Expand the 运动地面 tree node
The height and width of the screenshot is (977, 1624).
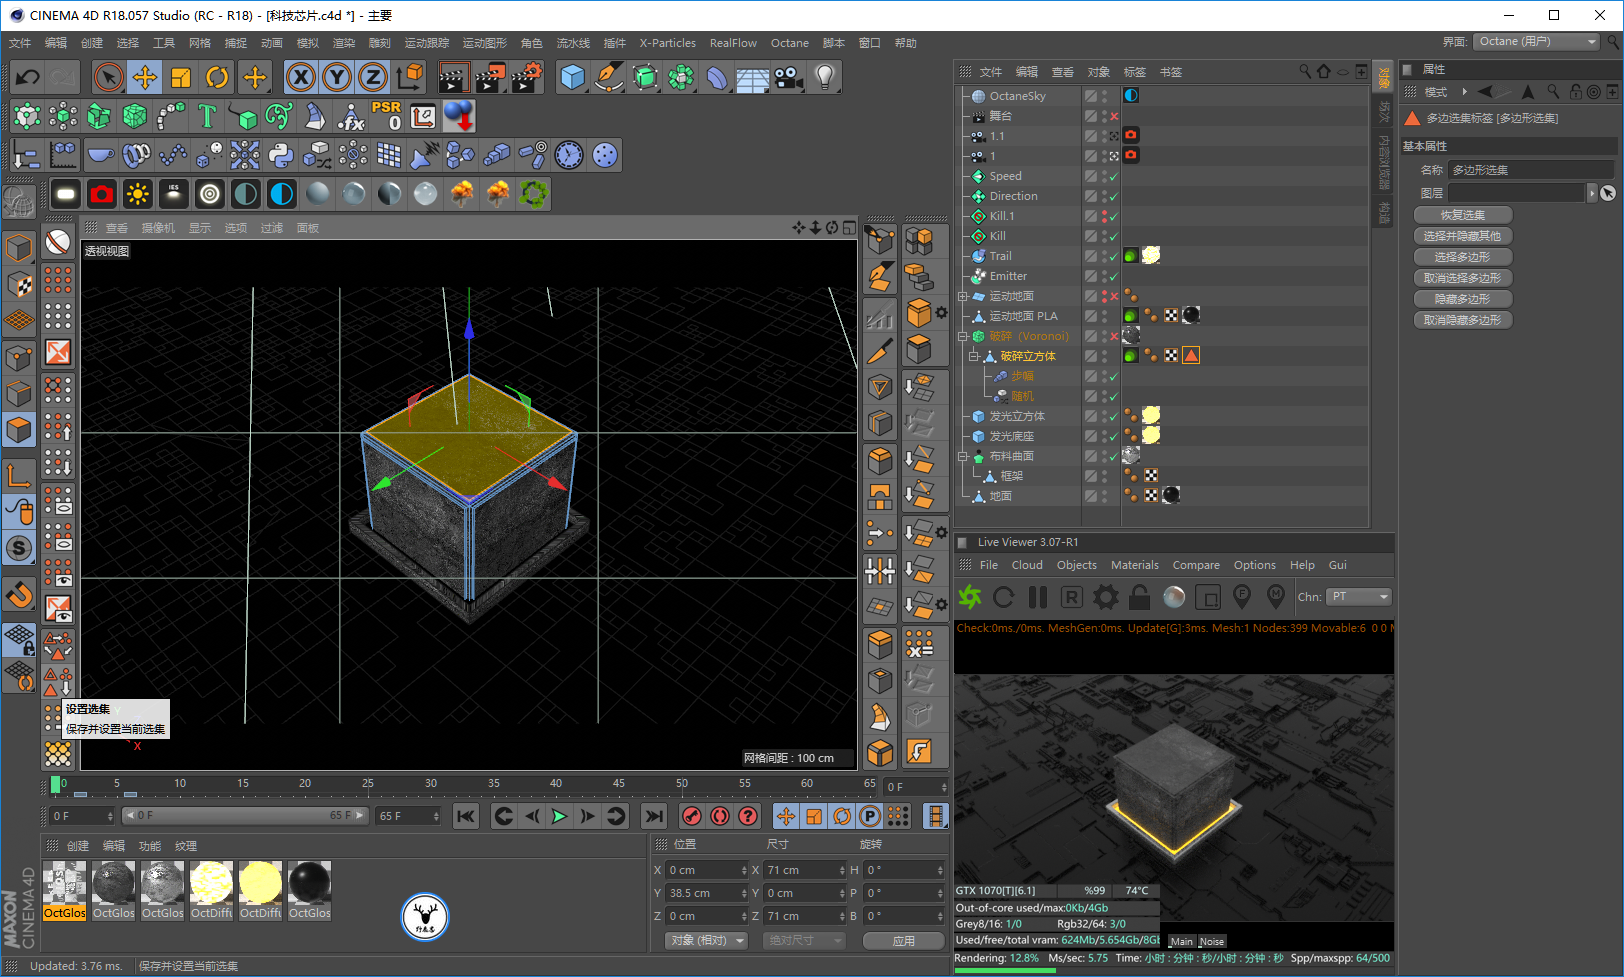[x=962, y=296]
